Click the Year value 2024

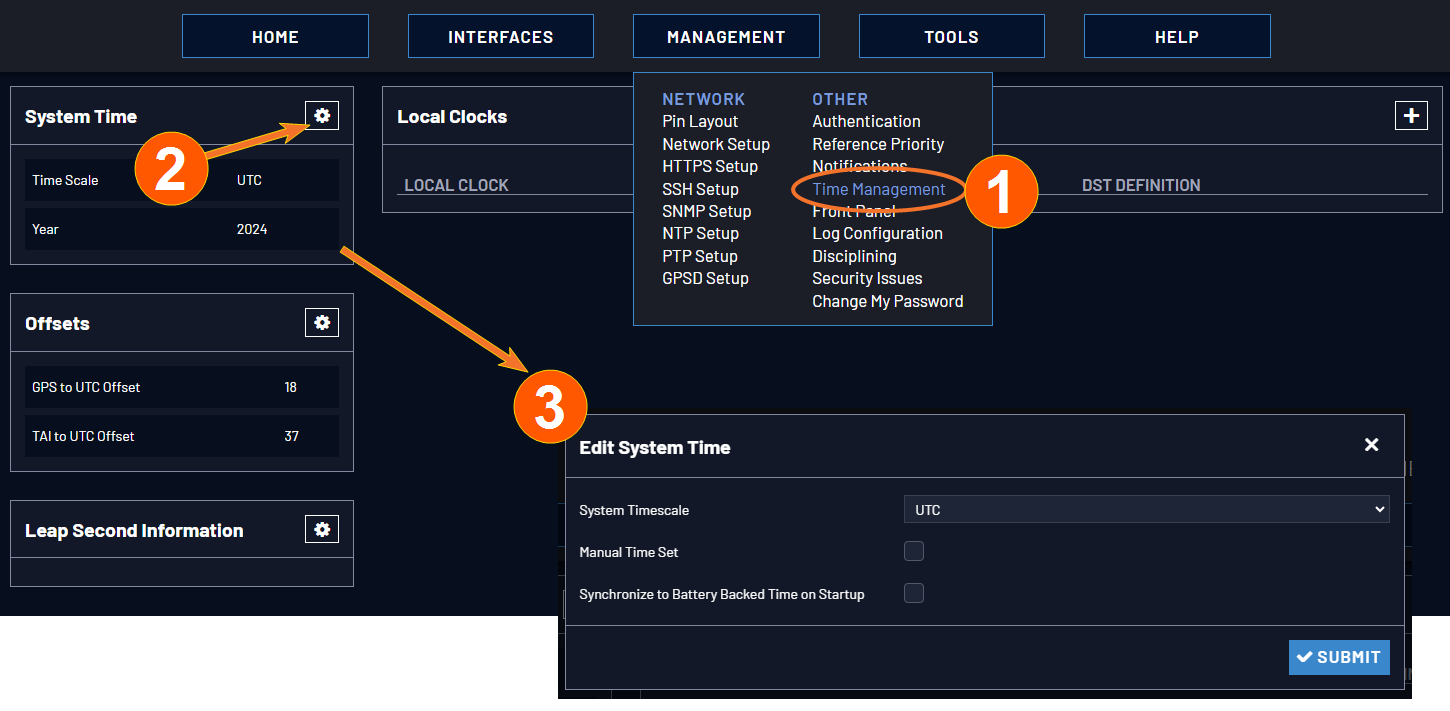(x=252, y=229)
